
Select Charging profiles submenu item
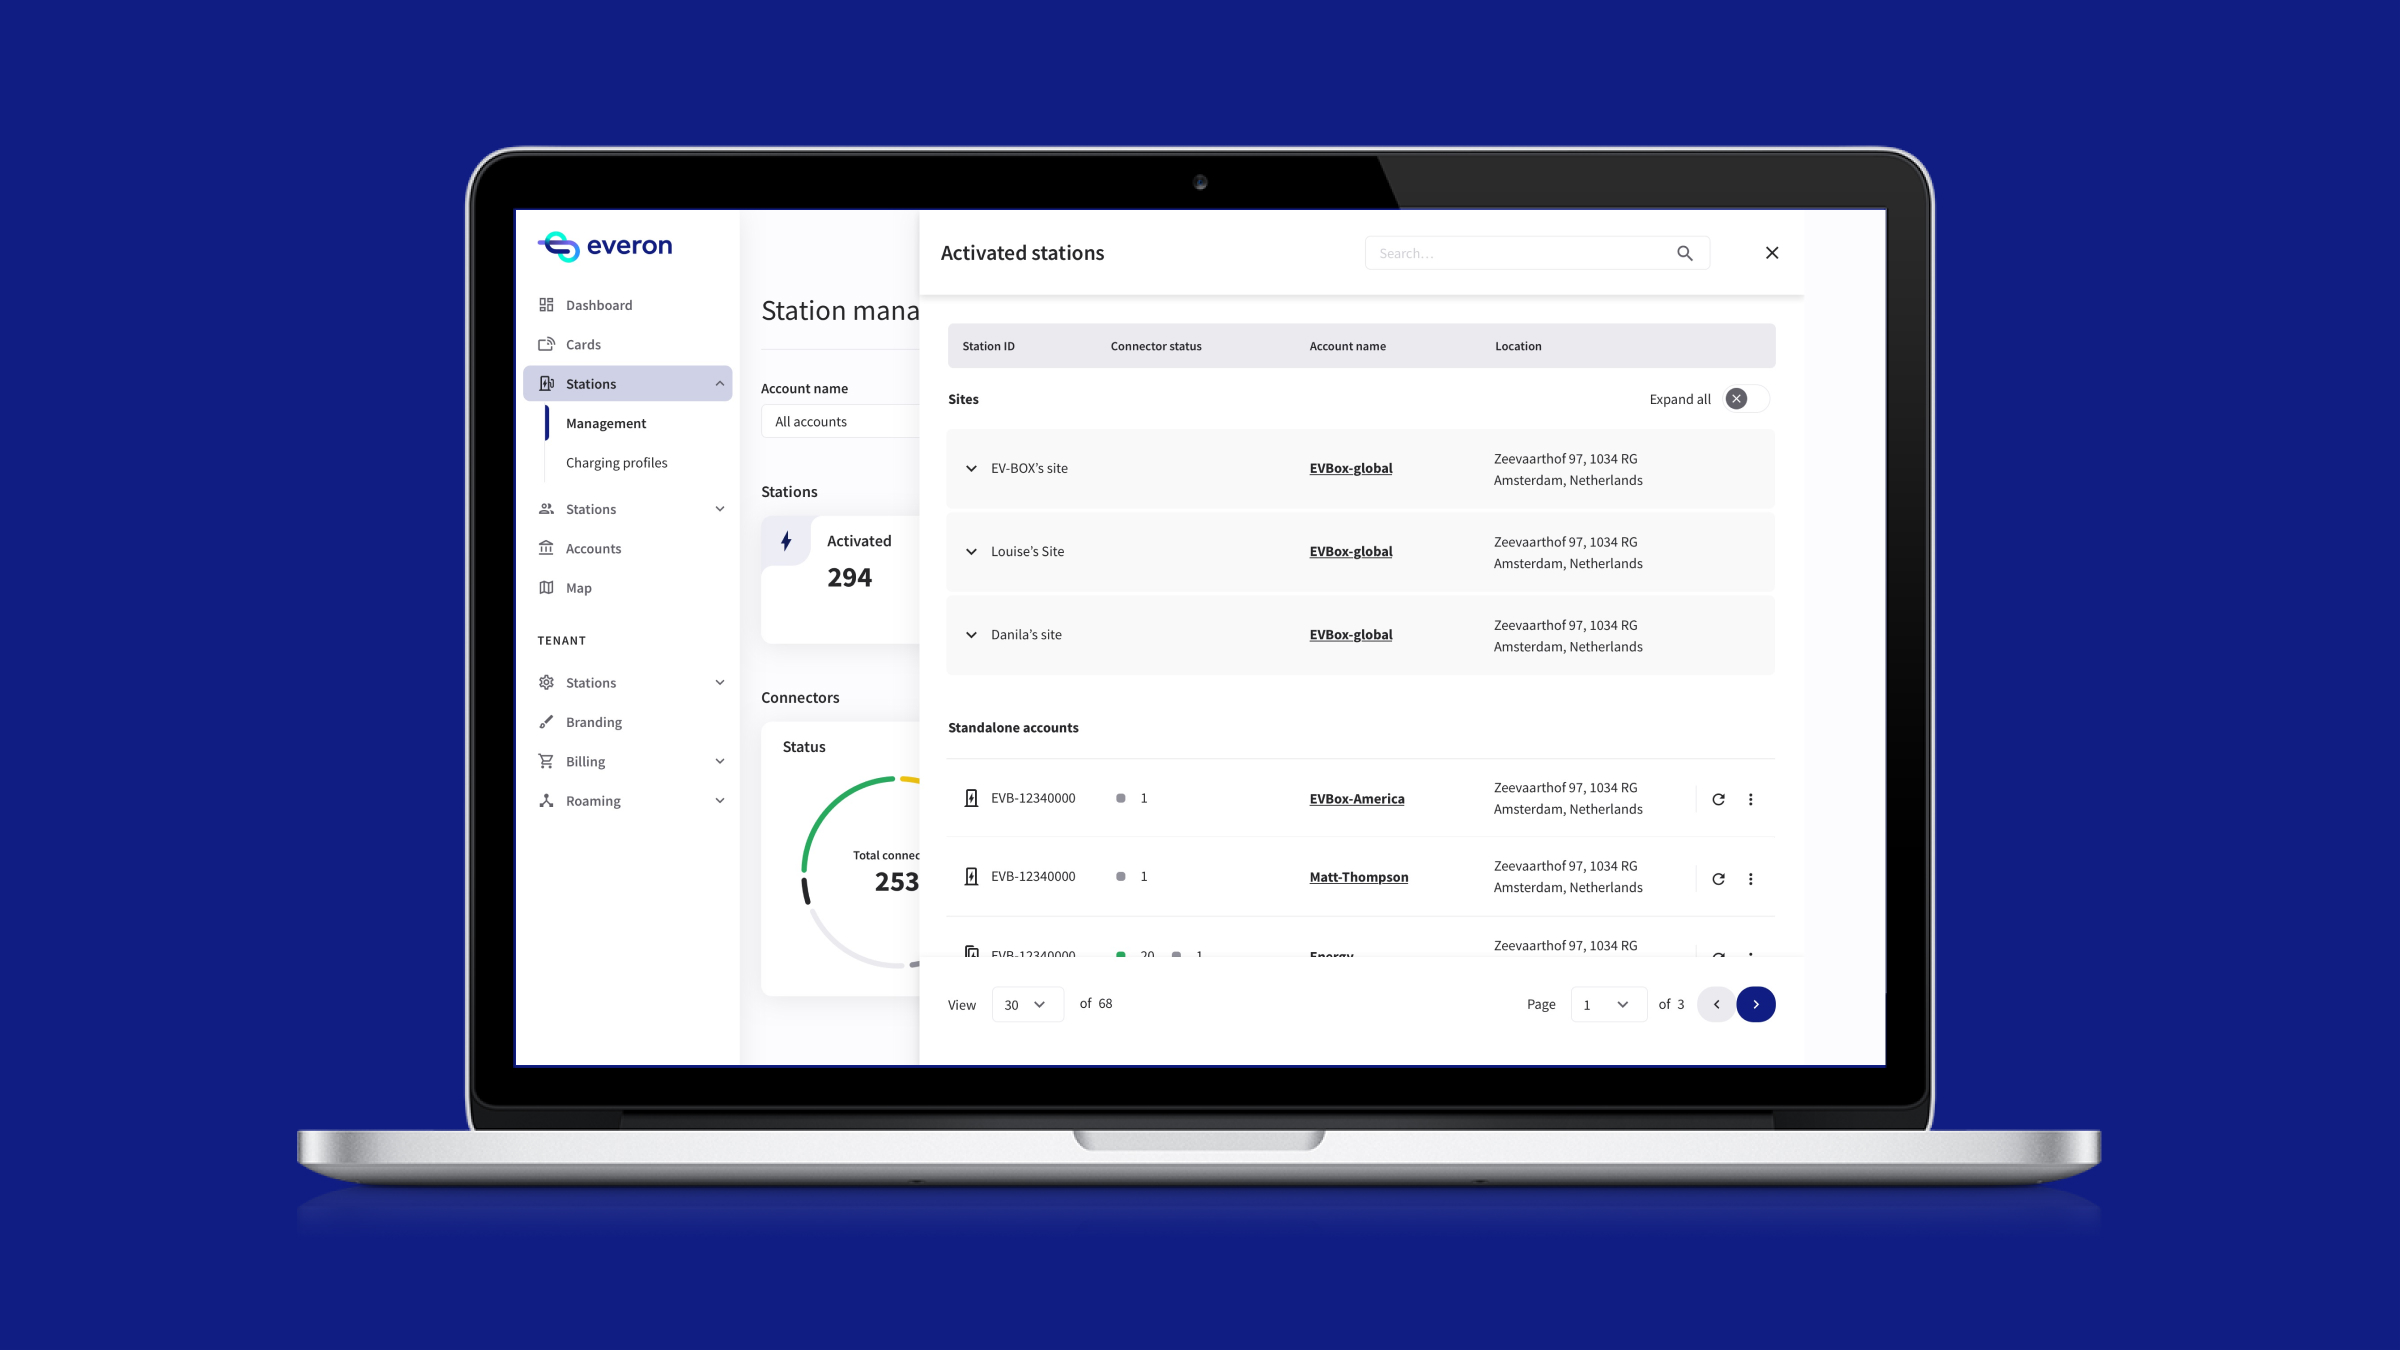[x=616, y=463]
